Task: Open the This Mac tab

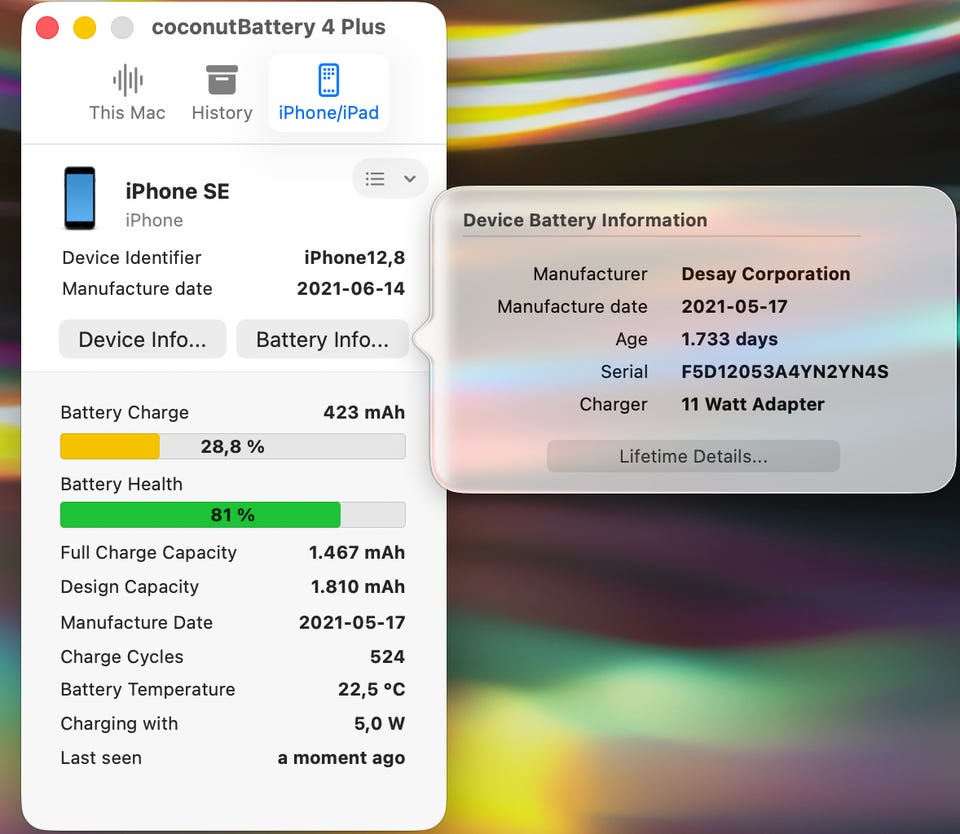Action: 127,93
